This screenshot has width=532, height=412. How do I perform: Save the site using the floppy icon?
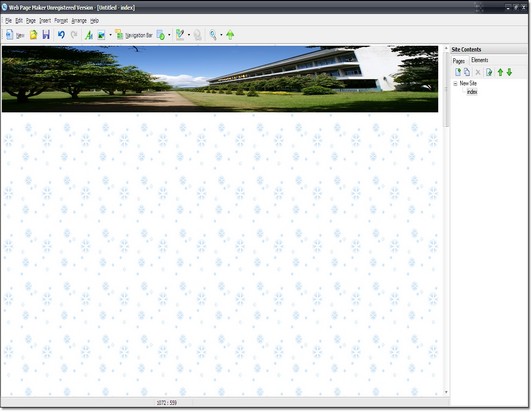click(x=46, y=35)
